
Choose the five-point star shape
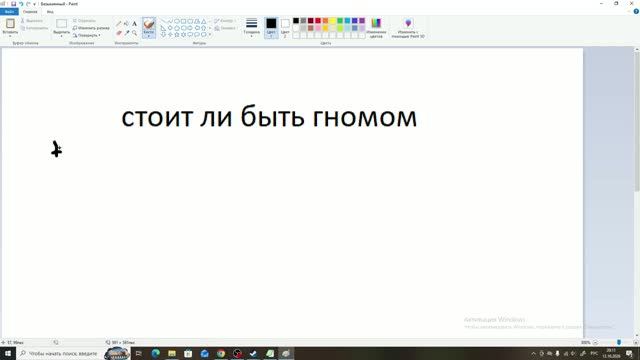(x=177, y=35)
